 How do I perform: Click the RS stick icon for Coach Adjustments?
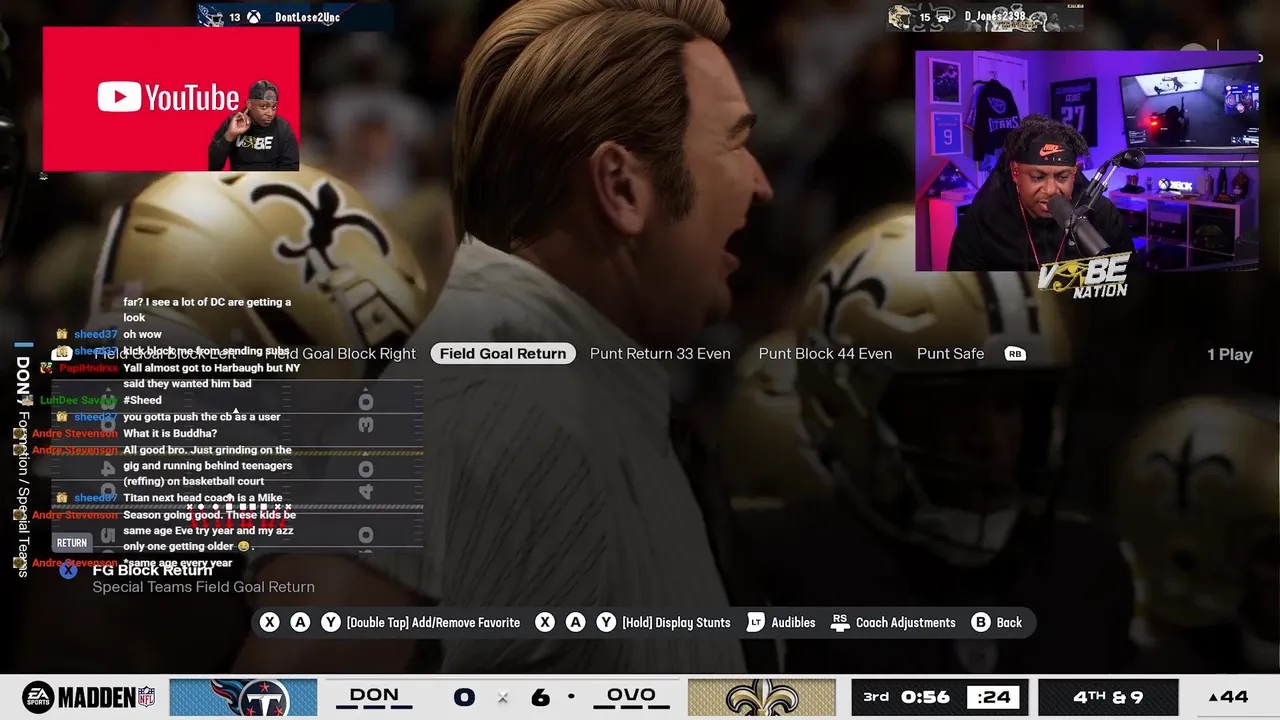(x=840, y=622)
